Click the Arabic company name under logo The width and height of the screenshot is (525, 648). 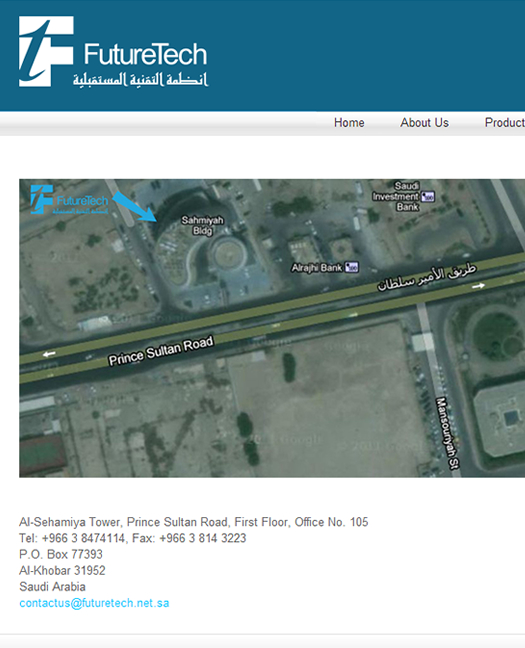tap(141, 79)
